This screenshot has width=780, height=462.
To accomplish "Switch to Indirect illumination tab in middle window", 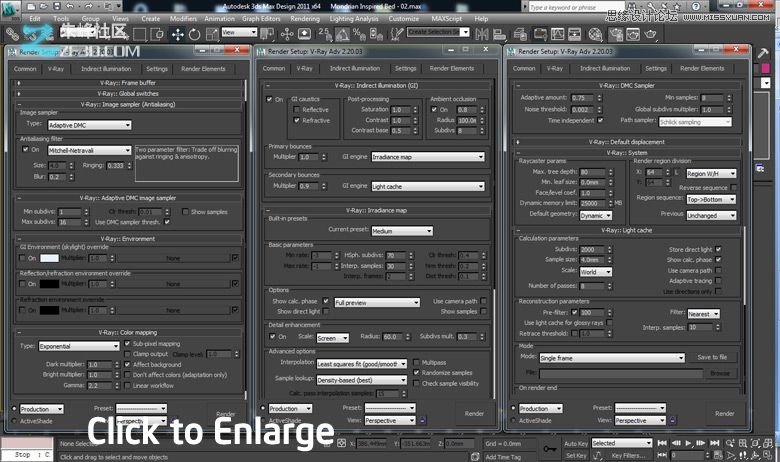I will (x=355, y=69).
